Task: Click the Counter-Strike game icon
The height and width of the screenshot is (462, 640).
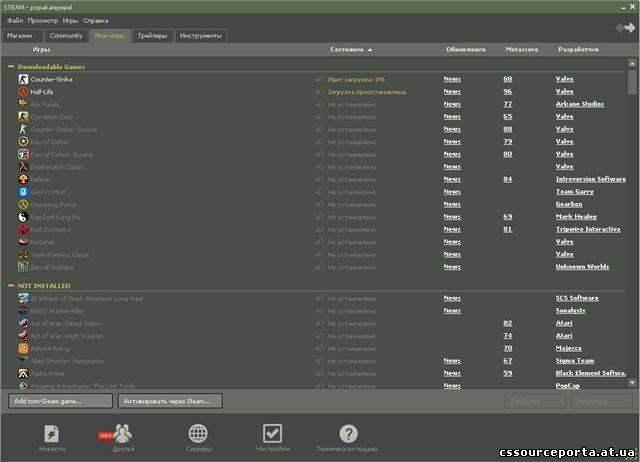Action: pos(23,79)
